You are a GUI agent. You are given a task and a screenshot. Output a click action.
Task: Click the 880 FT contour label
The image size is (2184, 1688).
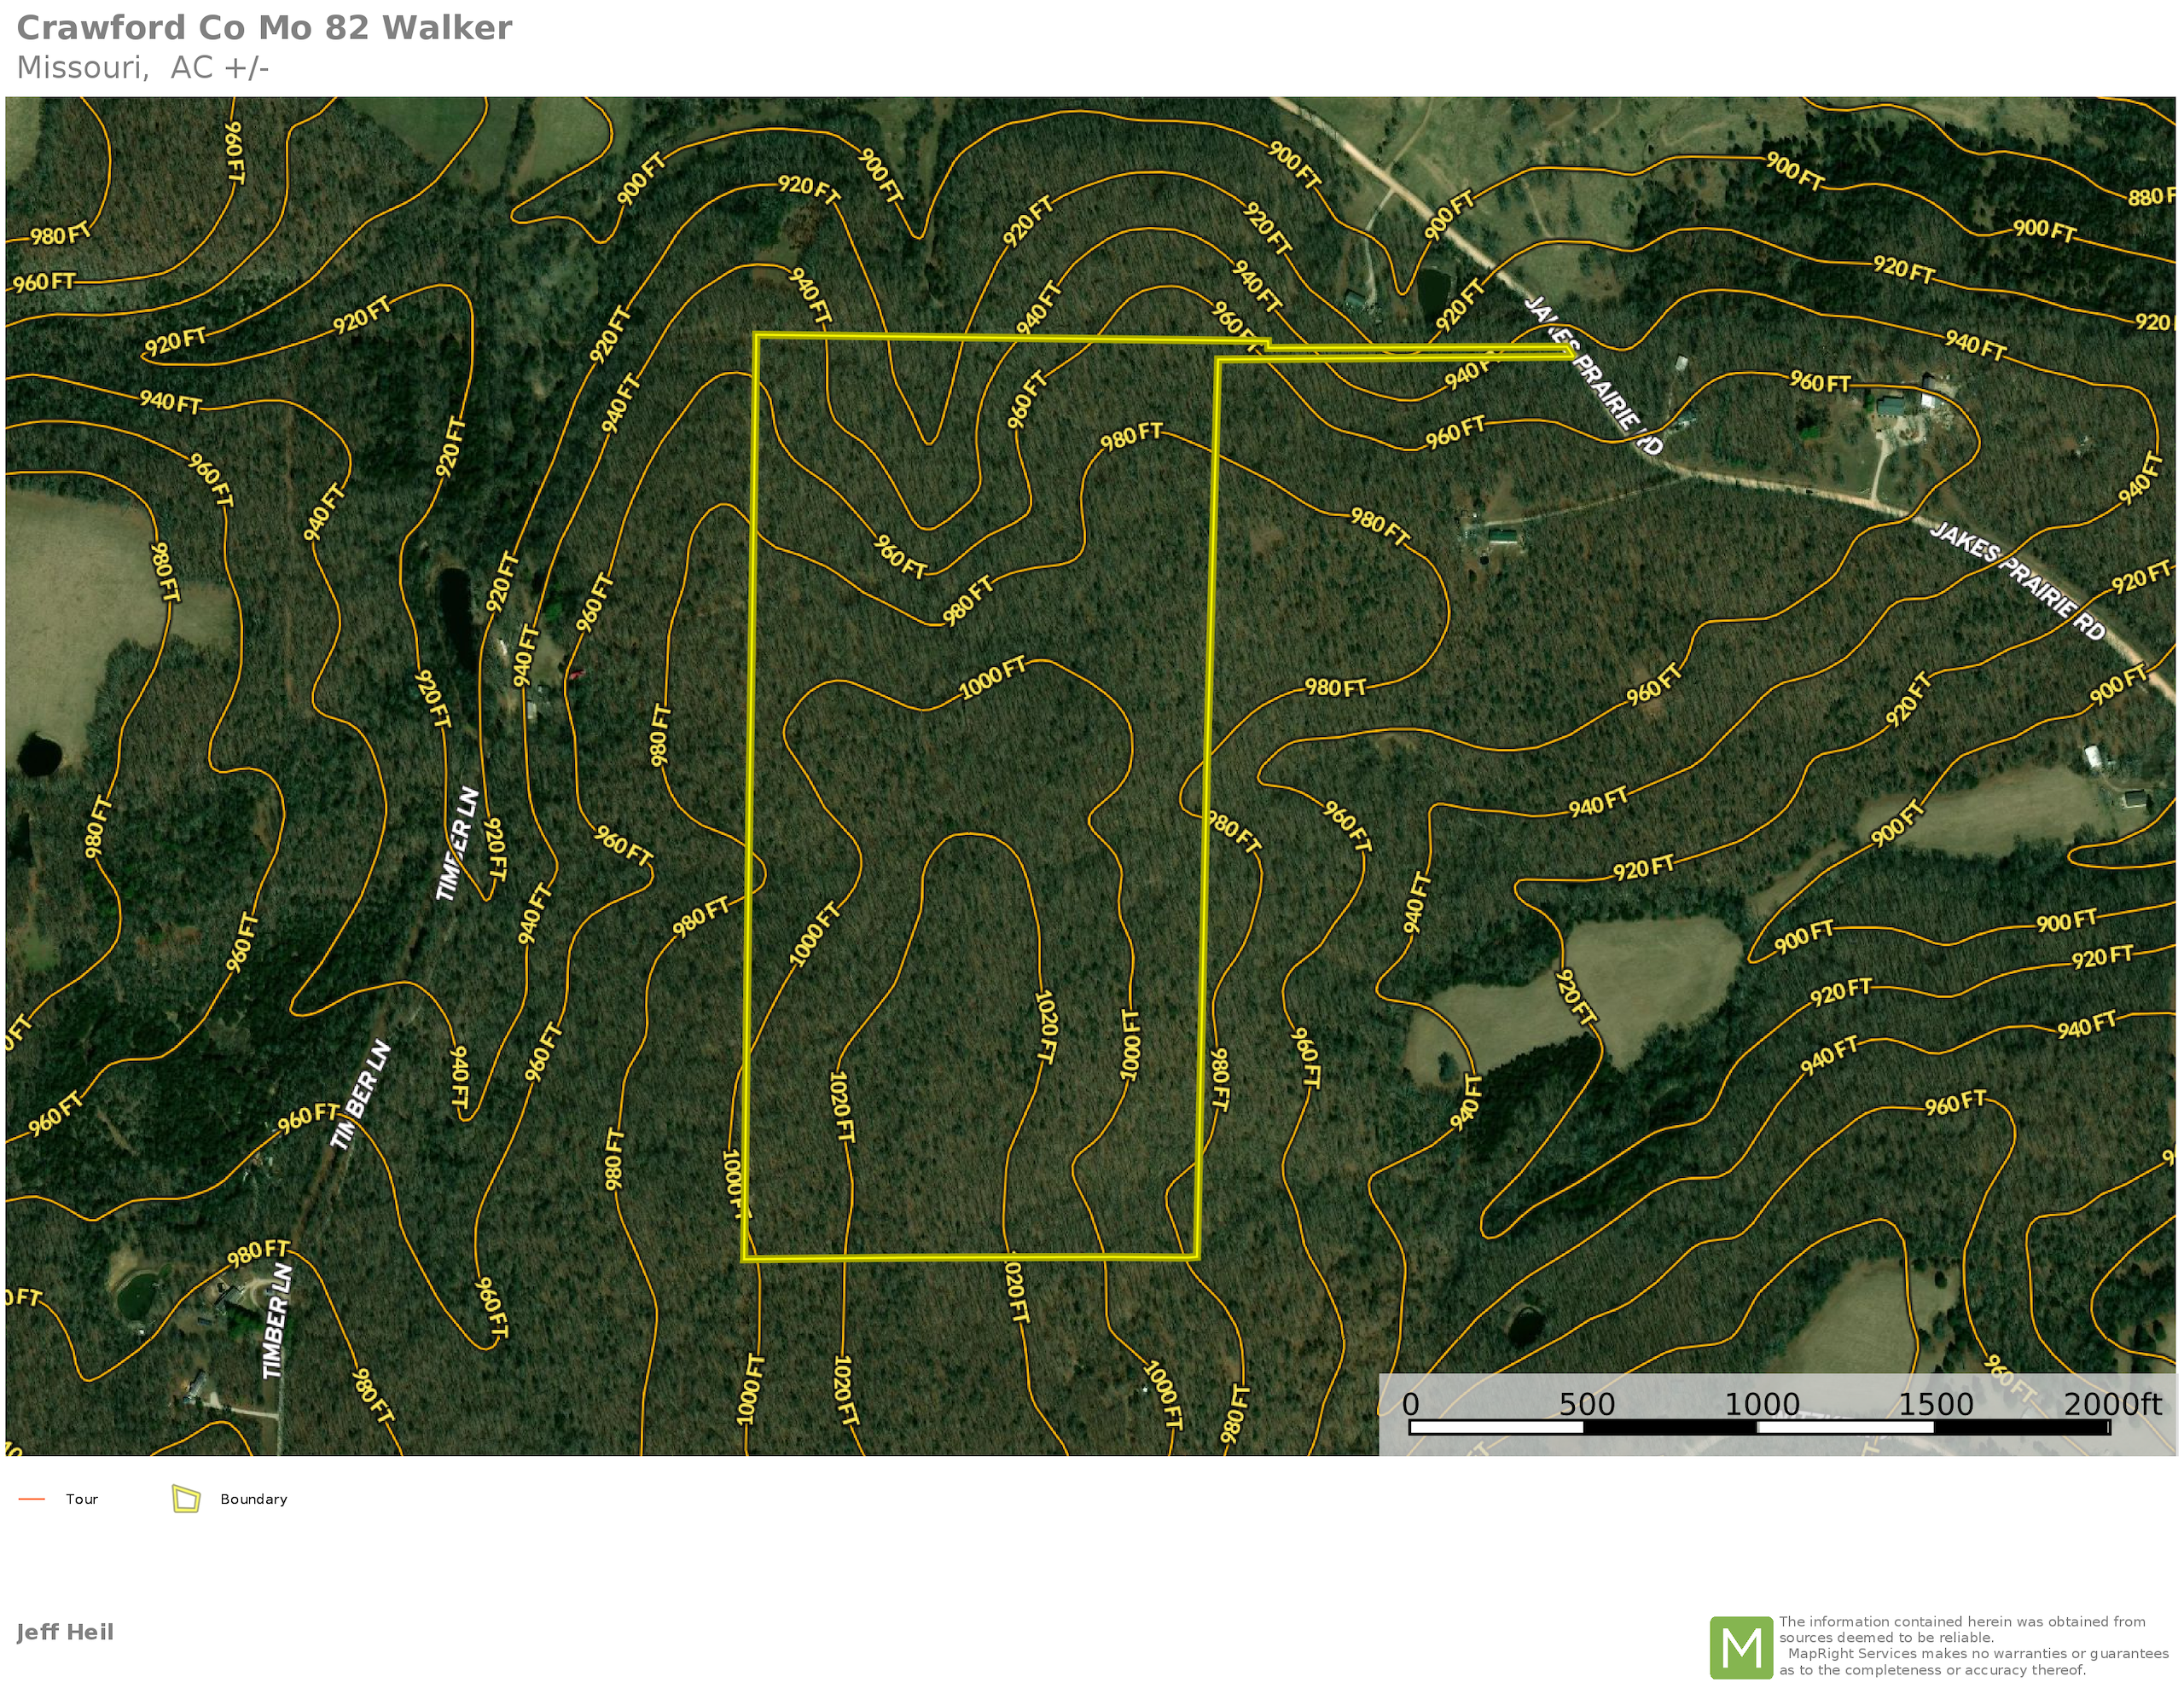[2150, 196]
